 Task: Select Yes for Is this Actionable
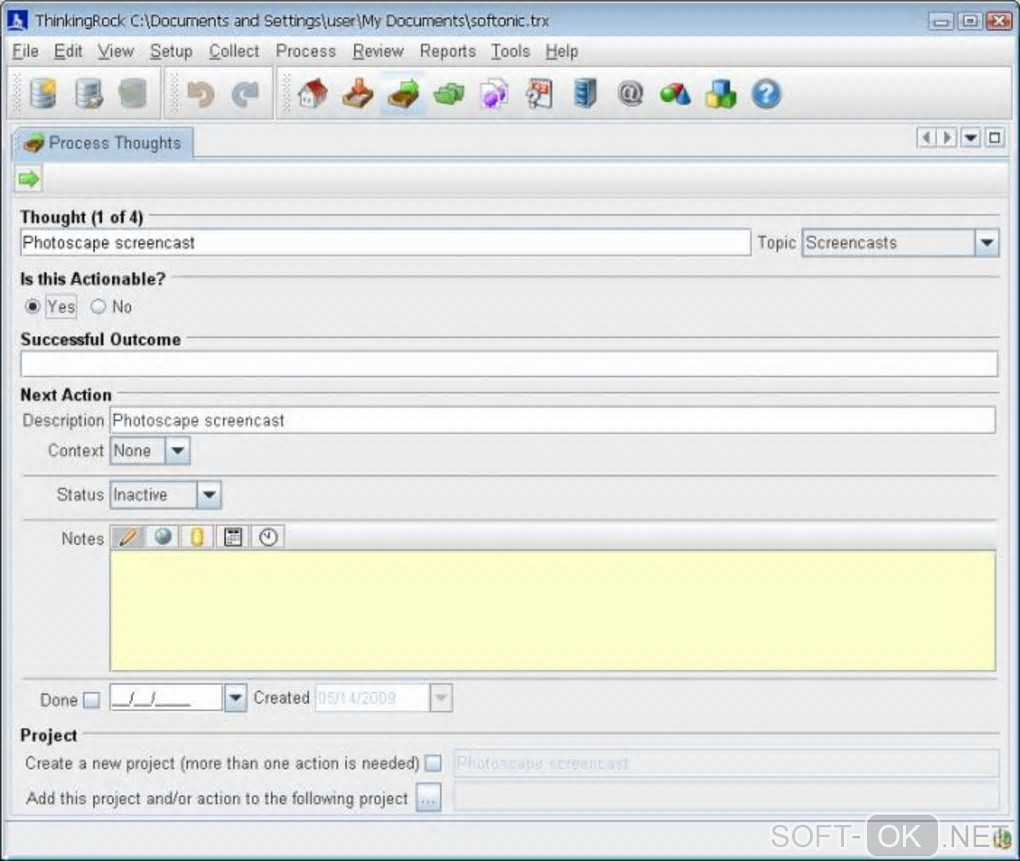pos(32,306)
